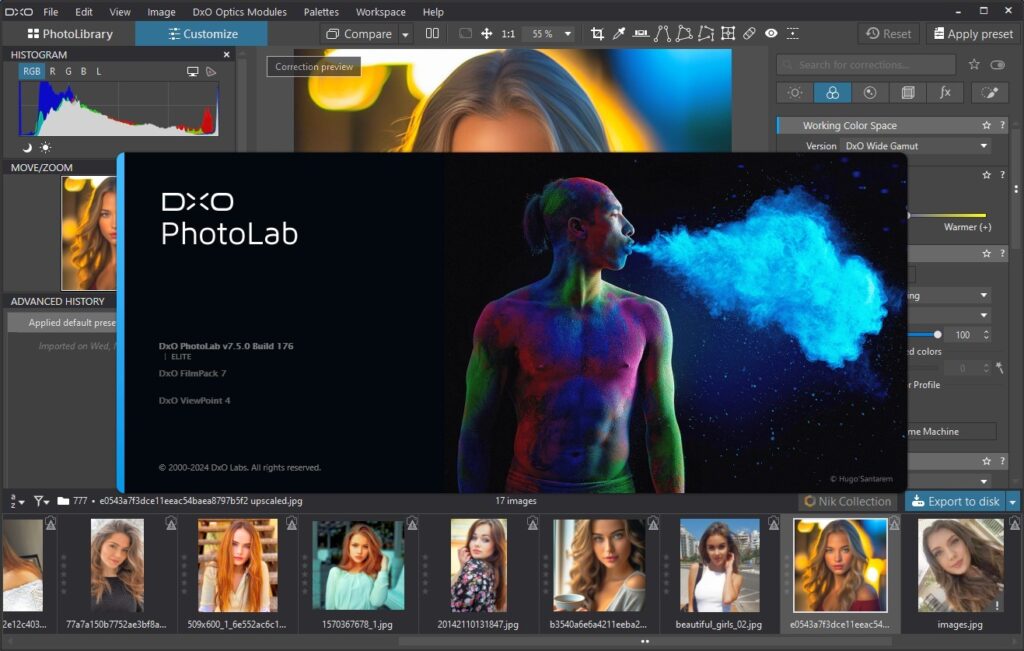Click in the Search for corrections field
1024x651 pixels.
866,65
